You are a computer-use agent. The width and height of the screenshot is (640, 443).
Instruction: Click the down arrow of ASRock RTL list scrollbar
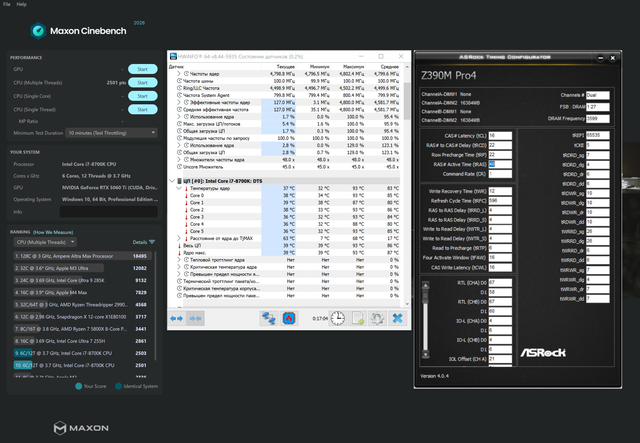(x=425, y=354)
